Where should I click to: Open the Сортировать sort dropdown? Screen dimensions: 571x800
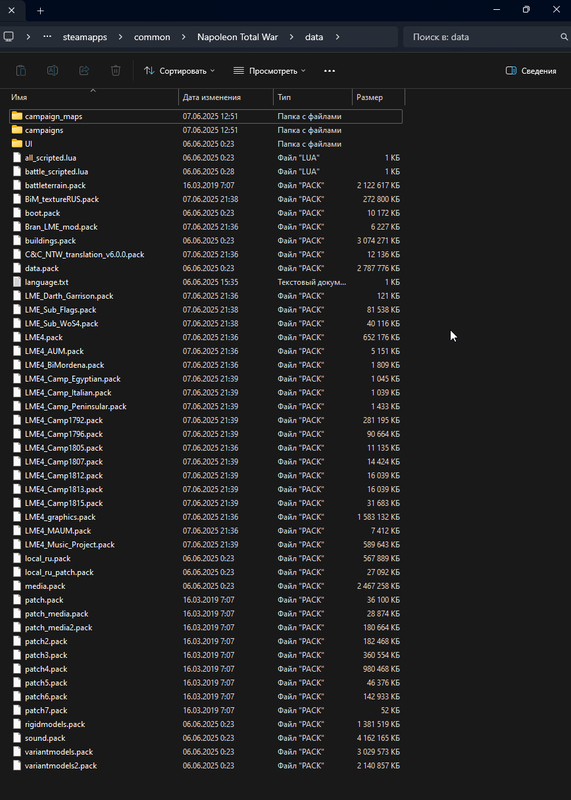pos(179,71)
